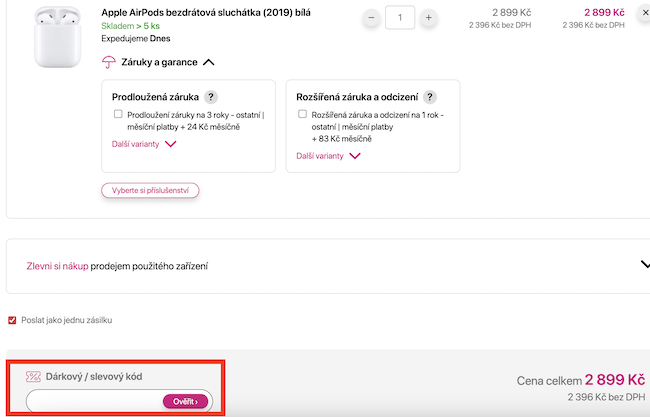This screenshot has width=650, height=417.
Task: Open the Apple AirPods product title link
Action: tap(206, 12)
